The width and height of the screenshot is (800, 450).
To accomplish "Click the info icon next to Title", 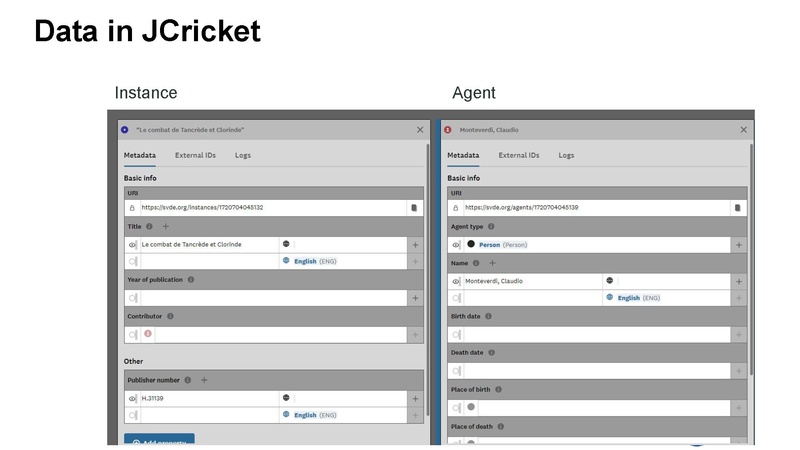I will pos(149,227).
